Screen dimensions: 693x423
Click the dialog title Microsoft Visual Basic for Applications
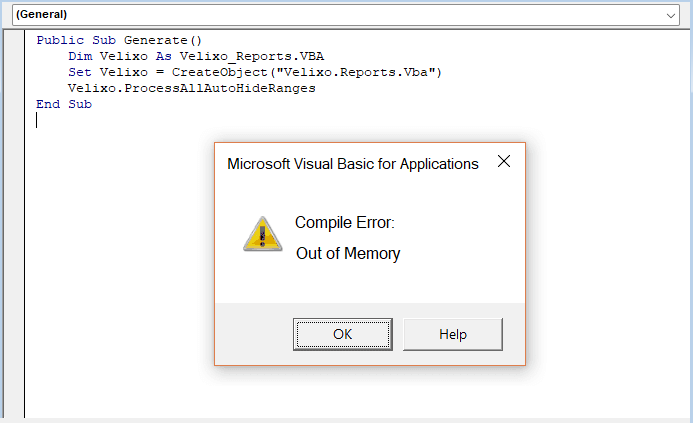pyautogui.click(x=353, y=164)
